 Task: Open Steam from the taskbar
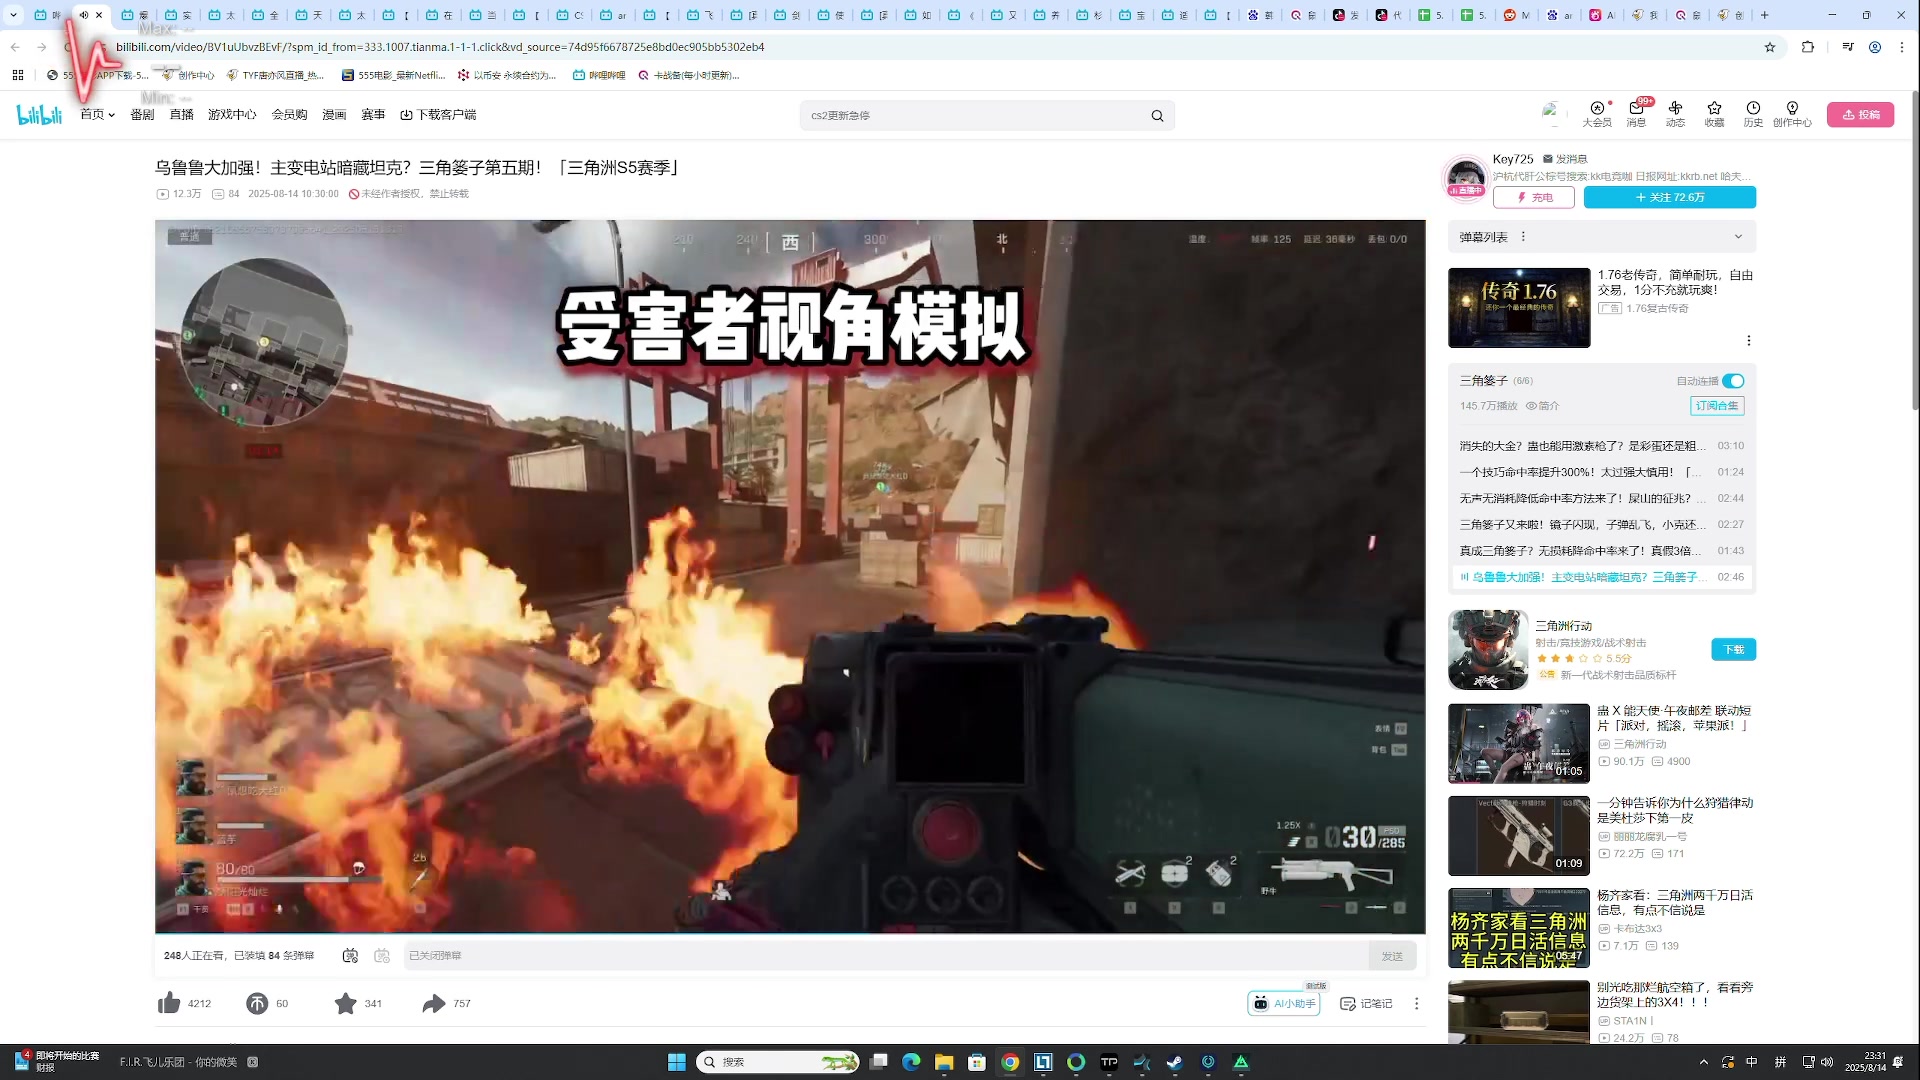pos(1175,1062)
